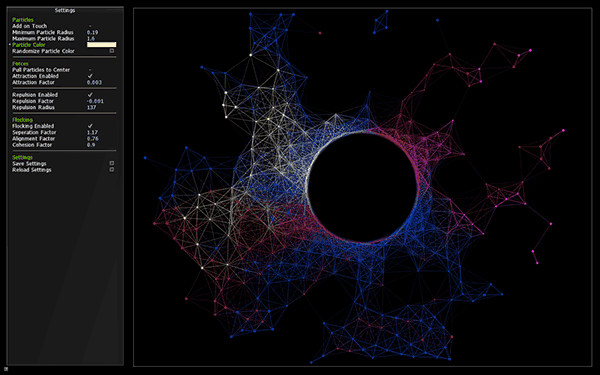Toggle the Add on Touch option
600x375 pixels.
pyautogui.click(x=90, y=26)
